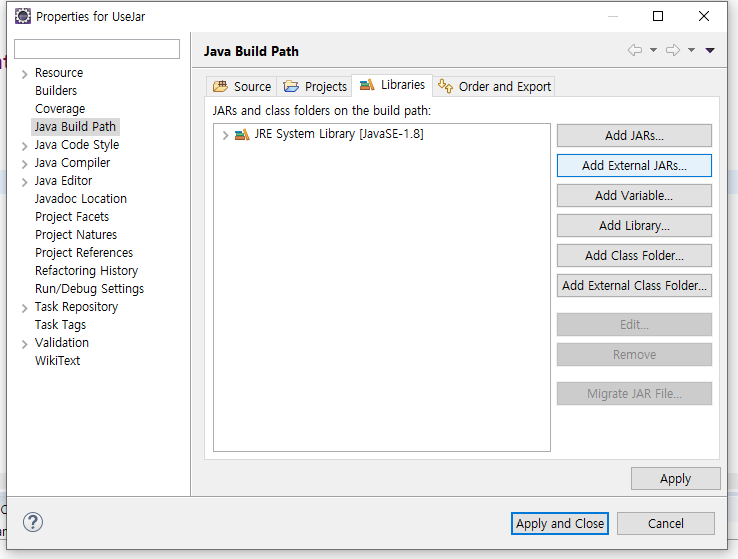
Task: Click the Add Library... button
Action: (x=634, y=225)
